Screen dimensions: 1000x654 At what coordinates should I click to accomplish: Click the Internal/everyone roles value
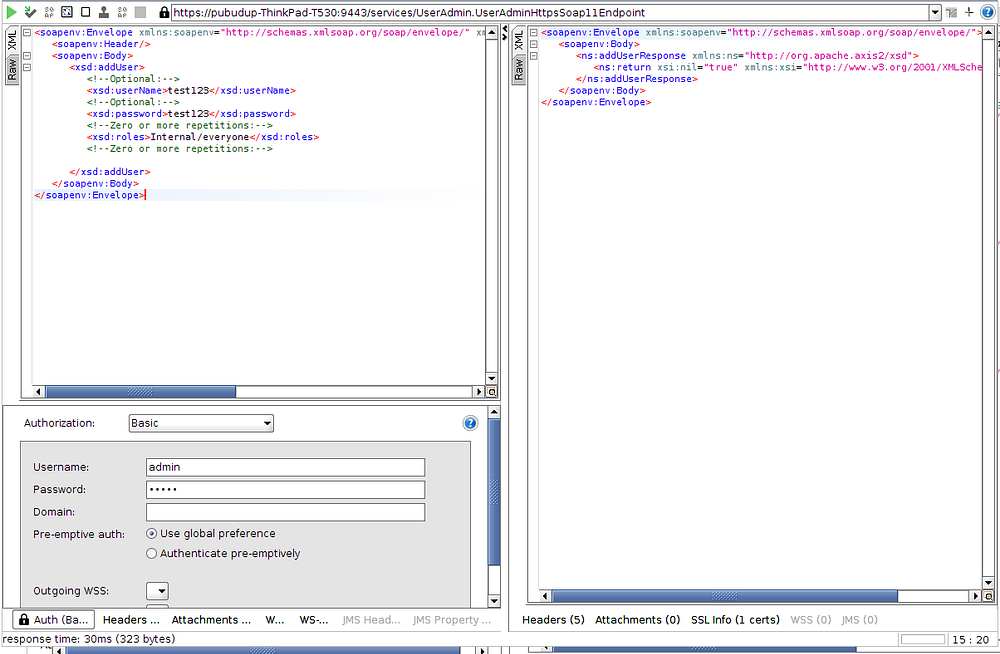pos(200,137)
